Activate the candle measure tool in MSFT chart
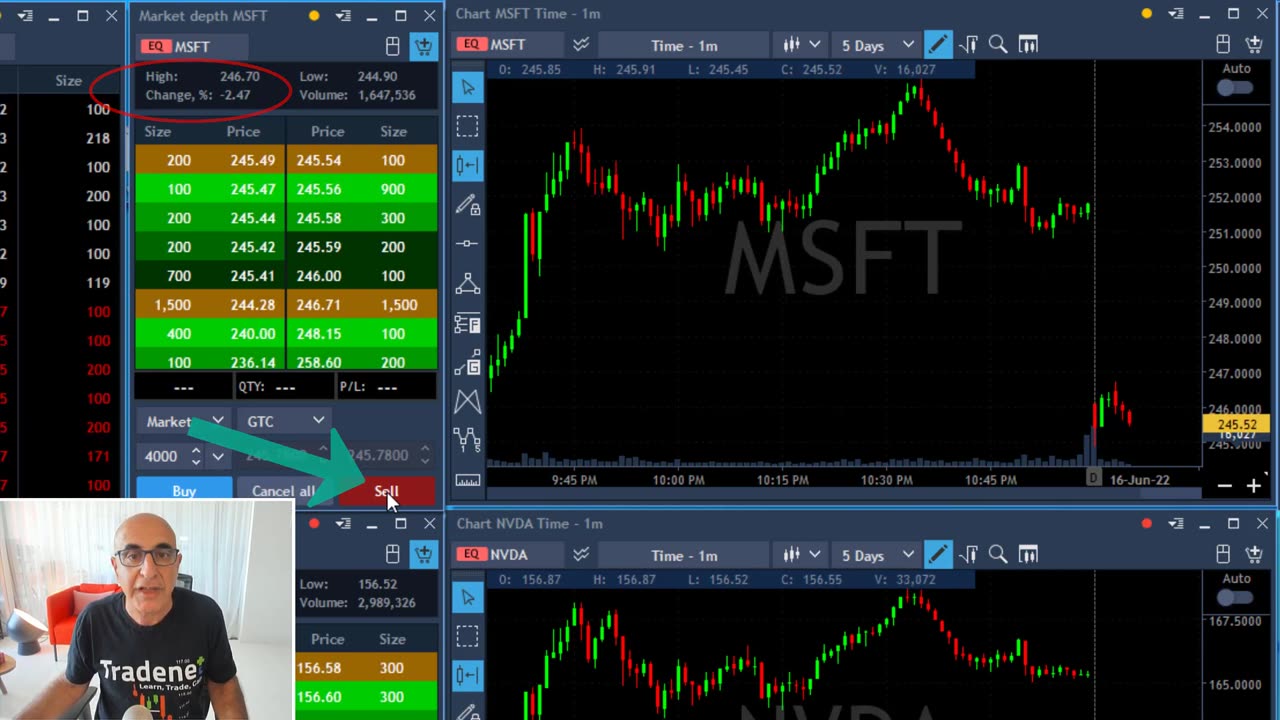 click(467, 165)
